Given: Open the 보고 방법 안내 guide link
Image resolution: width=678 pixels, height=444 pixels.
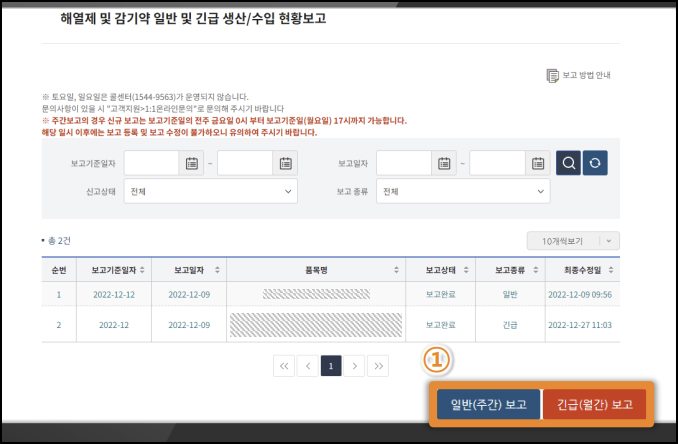Looking at the screenshot, I should [579, 76].
